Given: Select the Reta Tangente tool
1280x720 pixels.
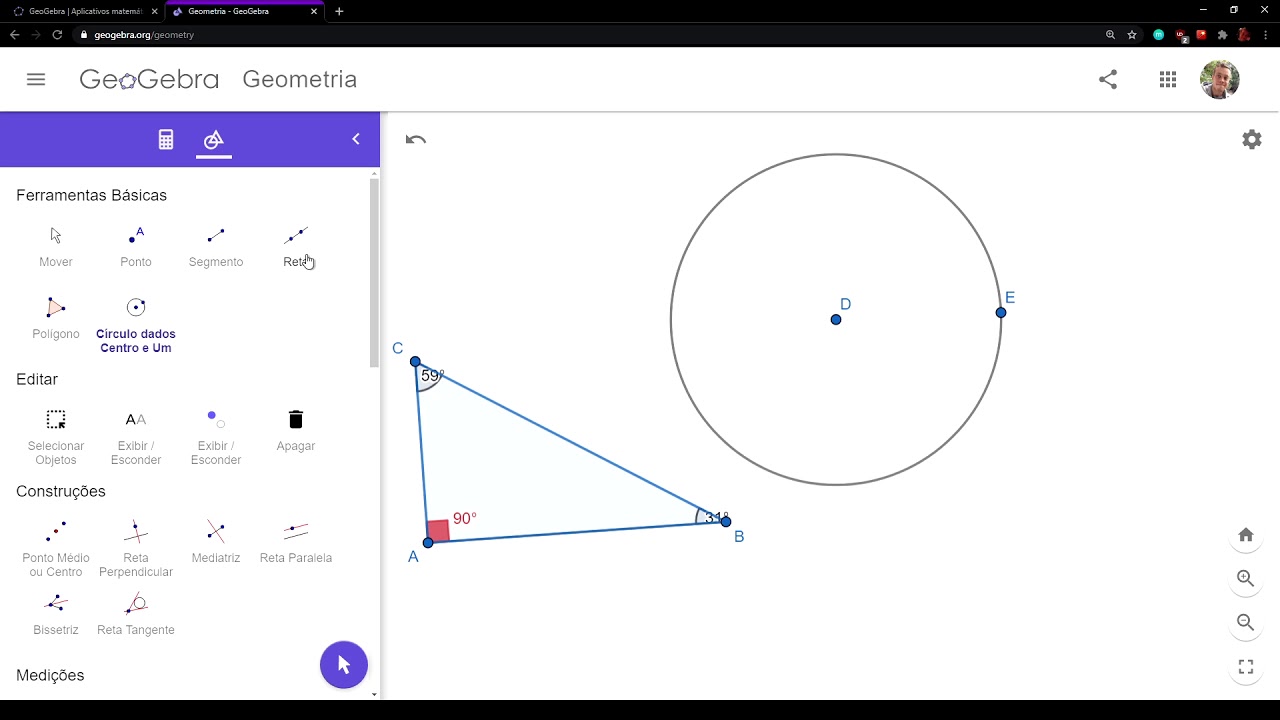Looking at the screenshot, I should pos(136,614).
